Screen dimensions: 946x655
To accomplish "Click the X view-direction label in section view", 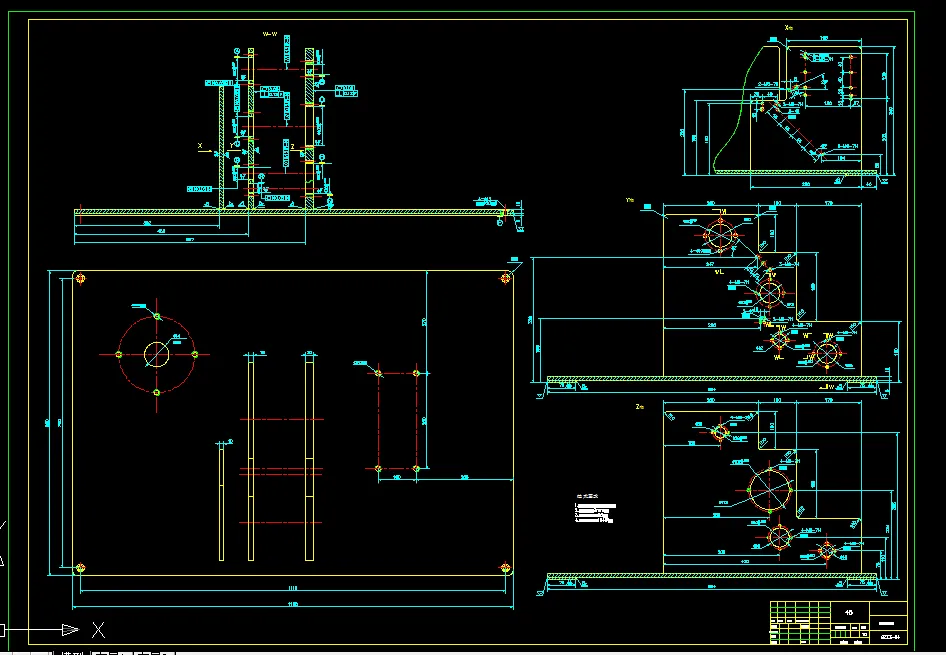I will 200,146.
